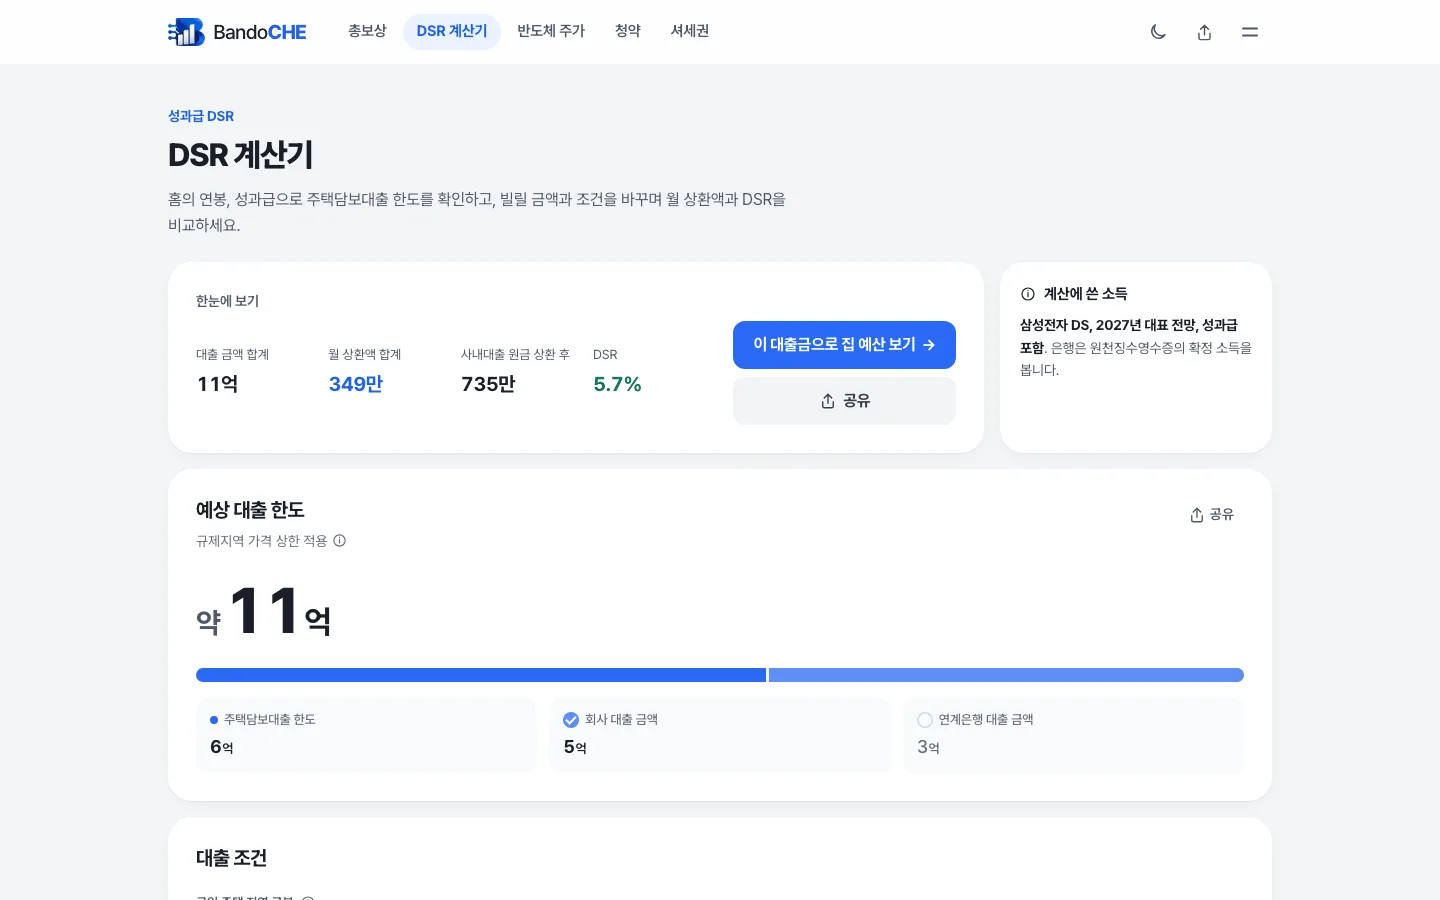Click the 735만 value
This screenshot has width=1440, height=900.
click(x=488, y=384)
